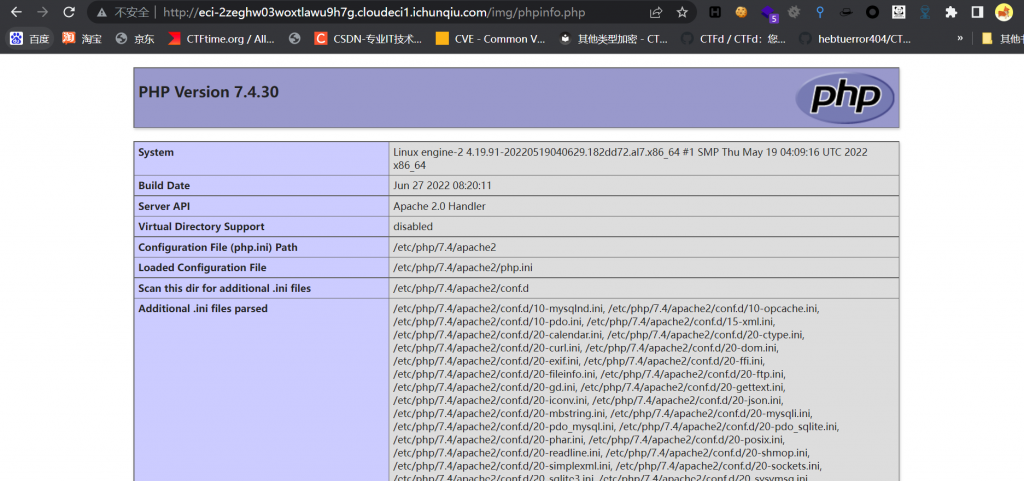The image size is (1024, 481).
Task: Open the Extensions puzzle-piece menu
Action: 950,13
